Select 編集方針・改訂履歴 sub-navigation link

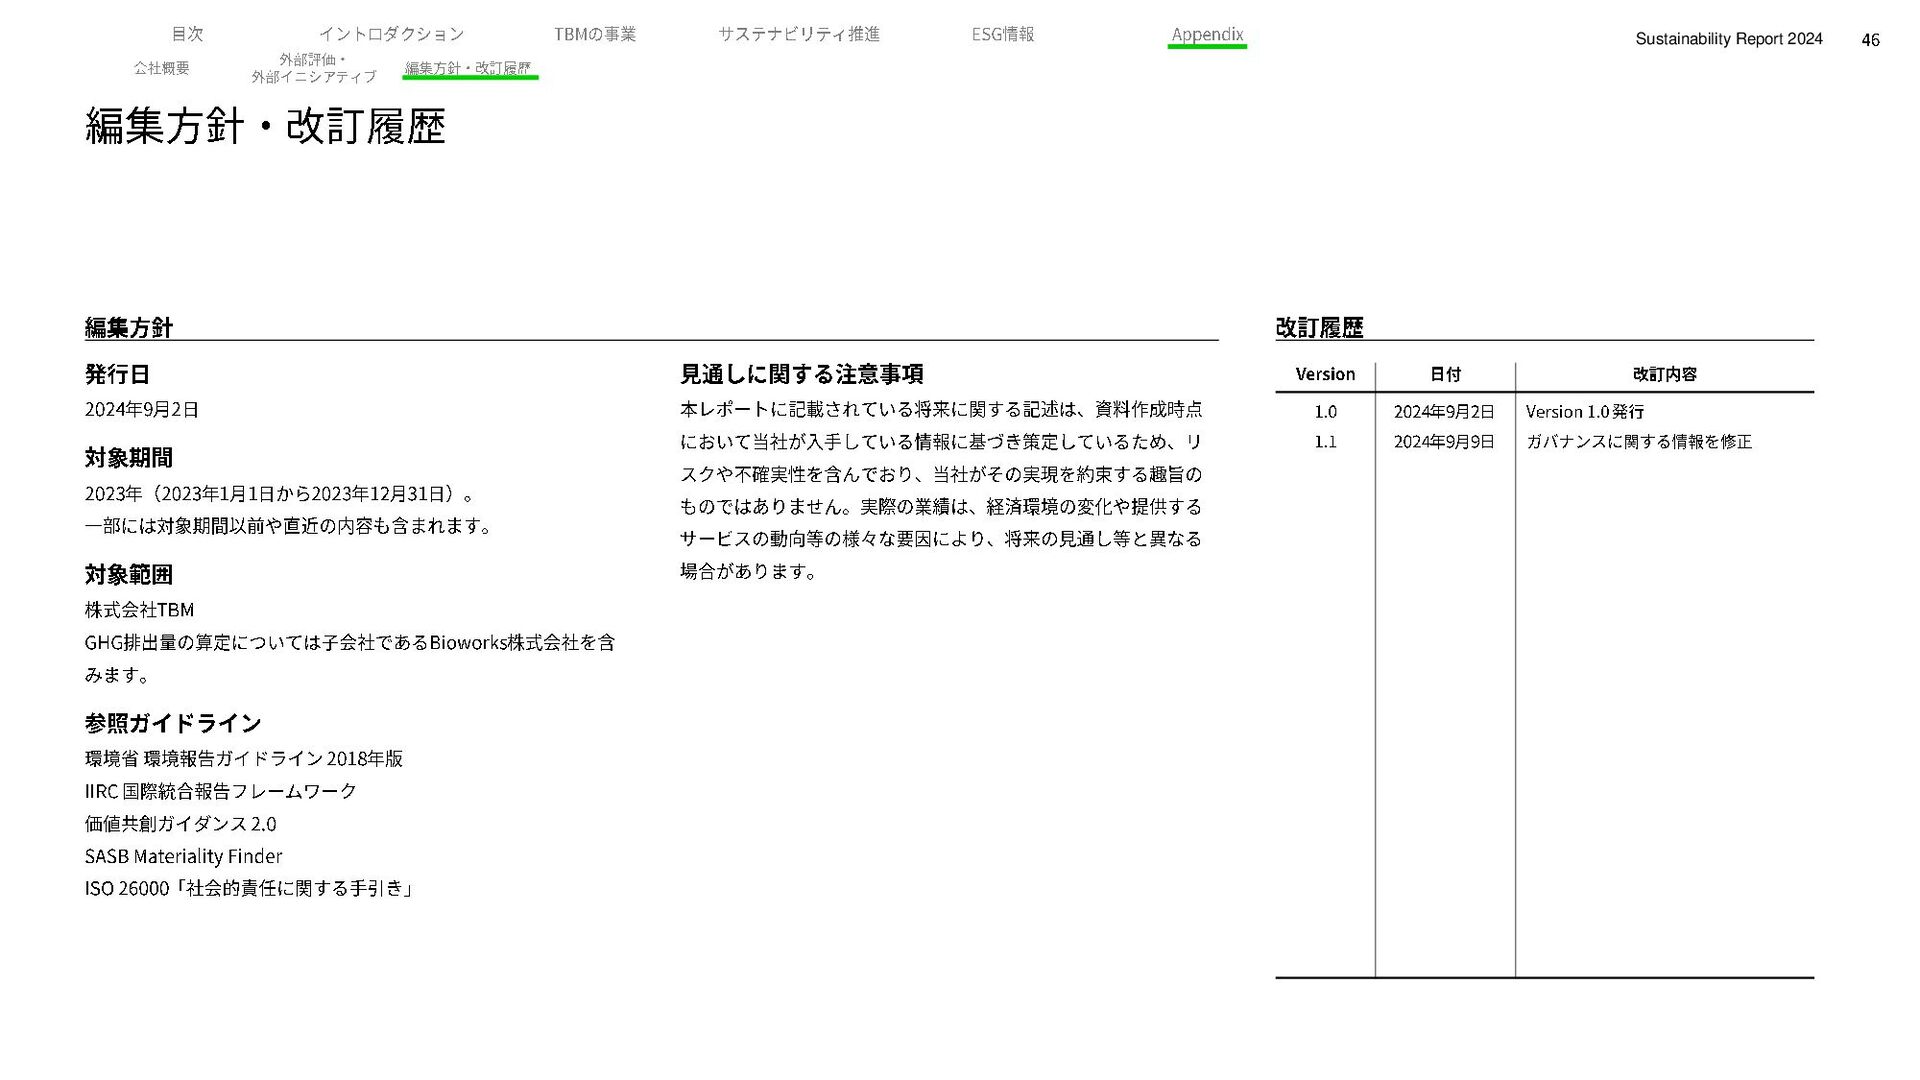pyautogui.click(x=468, y=68)
